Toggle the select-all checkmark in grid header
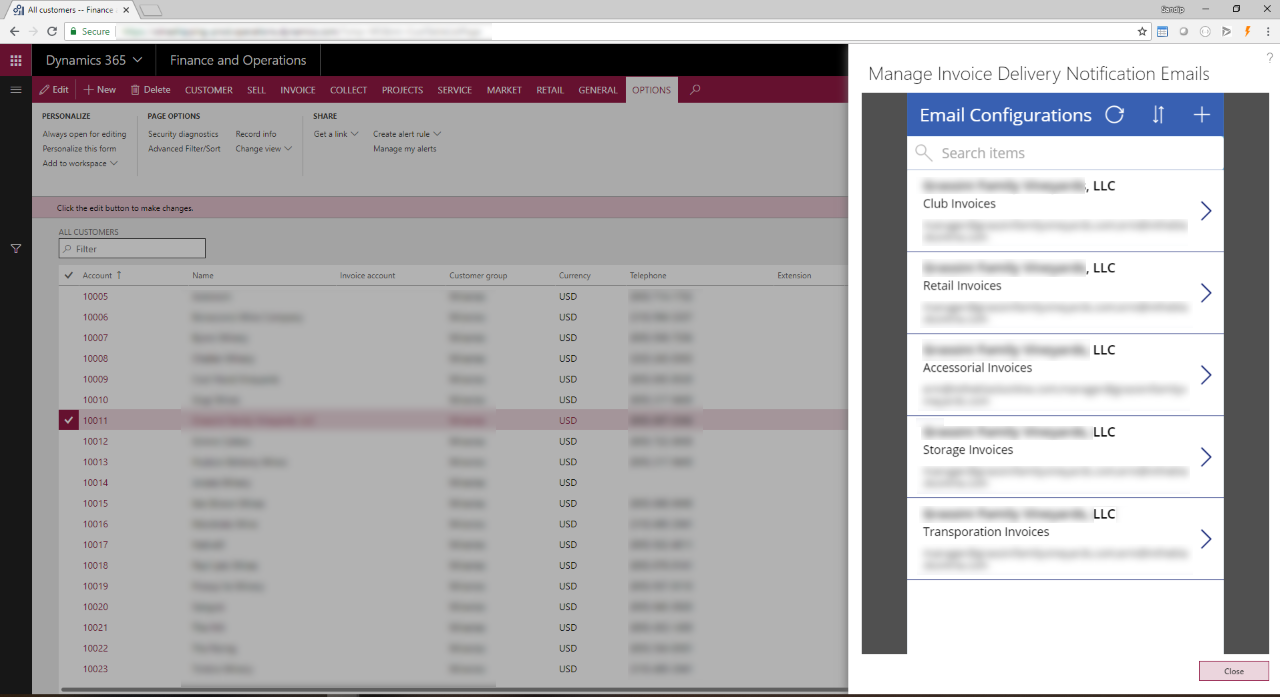1280x697 pixels. click(69, 275)
